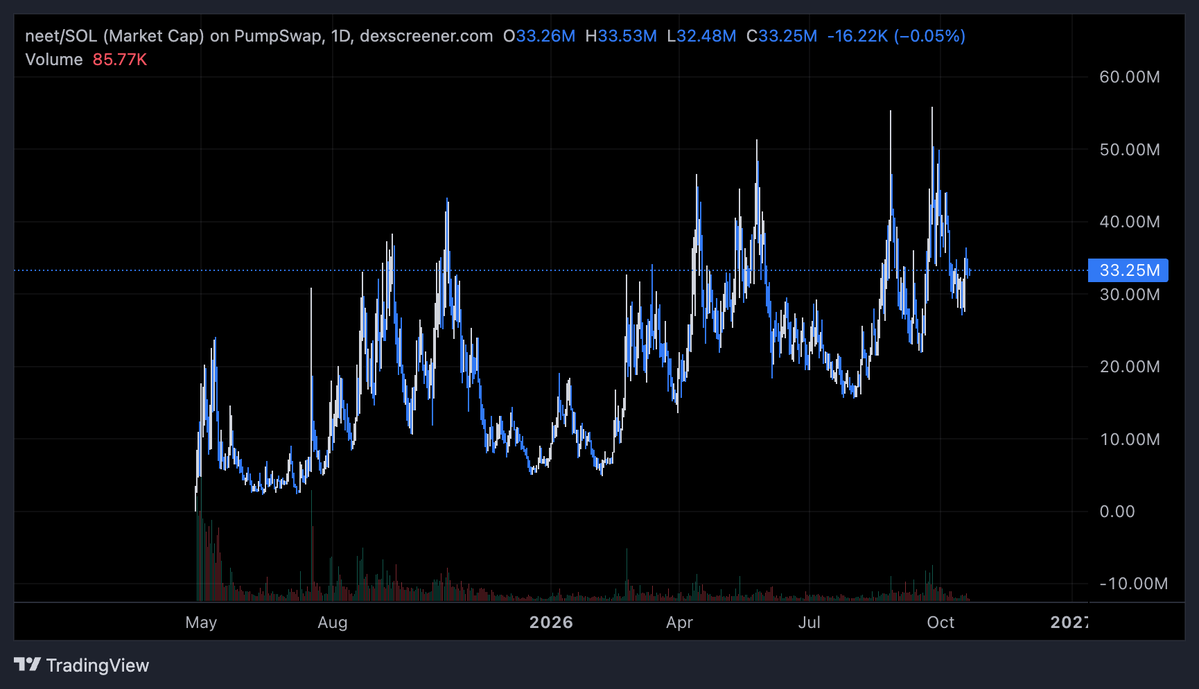Click the 0.00 price axis label
The width and height of the screenshot is (1199, 689).
pos(1117,512)
